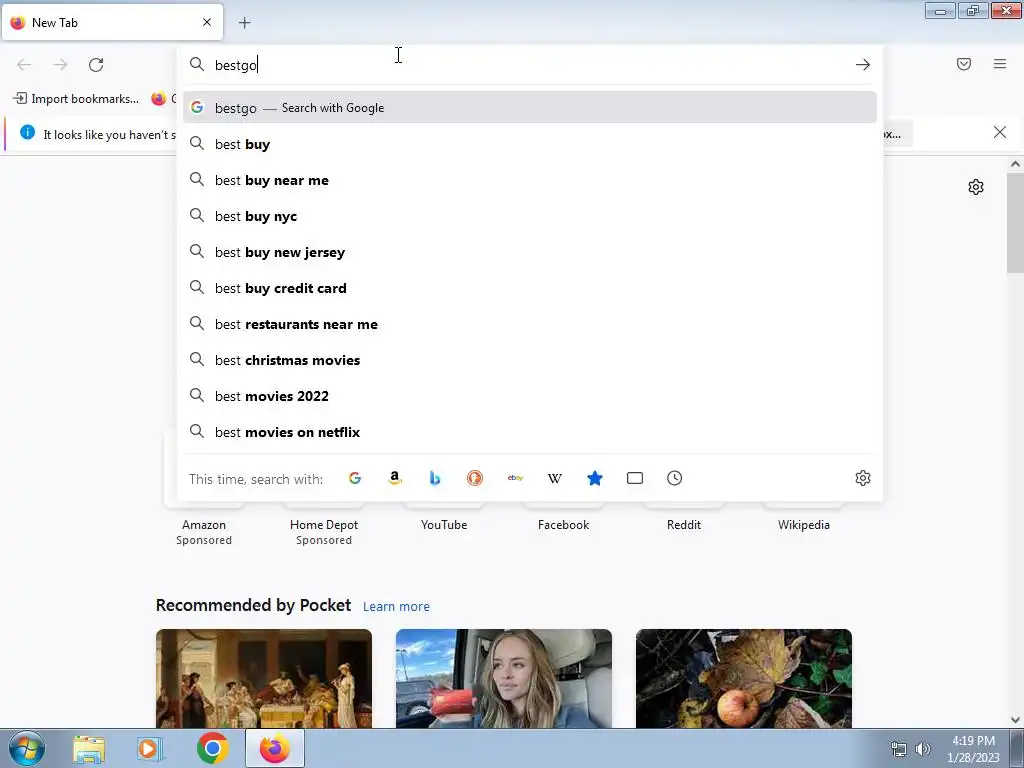Click the Firefox taskbar button
Screen dimensions: 1024x768
coord(275,748)
